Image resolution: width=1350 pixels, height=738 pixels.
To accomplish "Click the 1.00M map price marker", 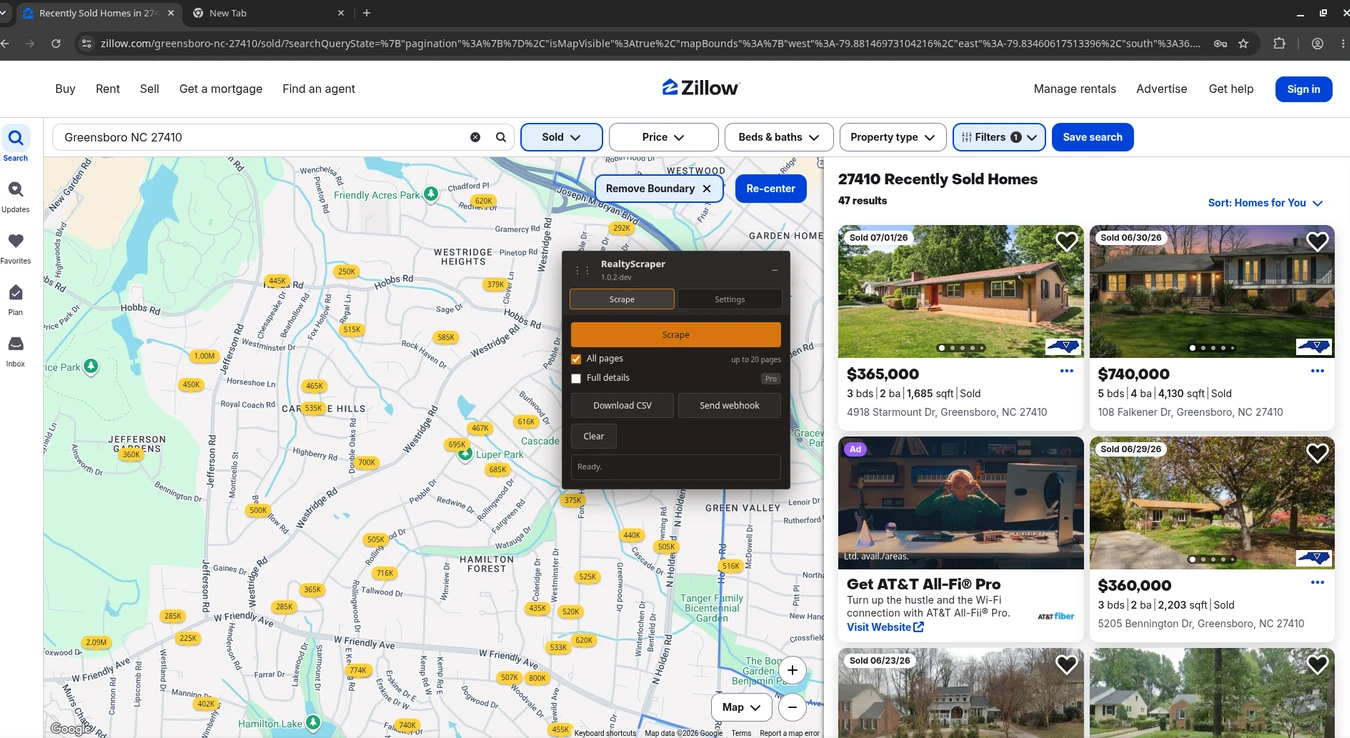I will (204, 356).
